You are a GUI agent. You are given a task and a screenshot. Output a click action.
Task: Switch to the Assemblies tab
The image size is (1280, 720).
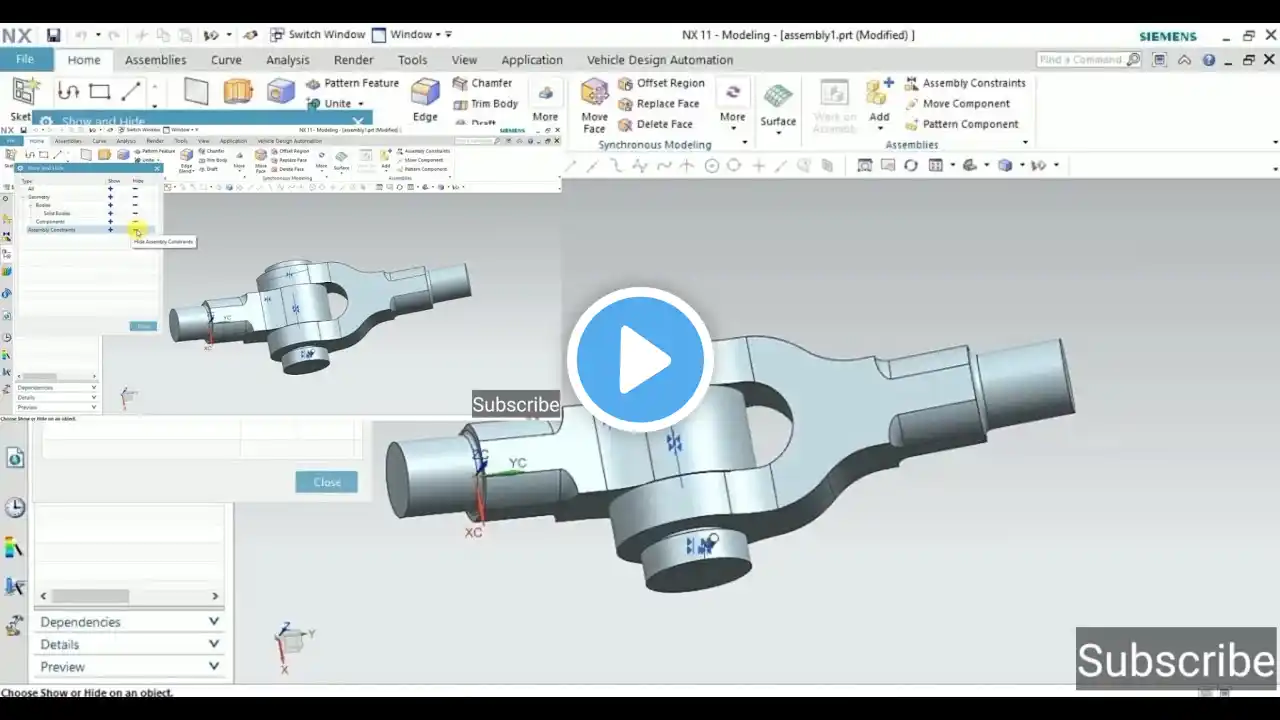pos(155,60)
